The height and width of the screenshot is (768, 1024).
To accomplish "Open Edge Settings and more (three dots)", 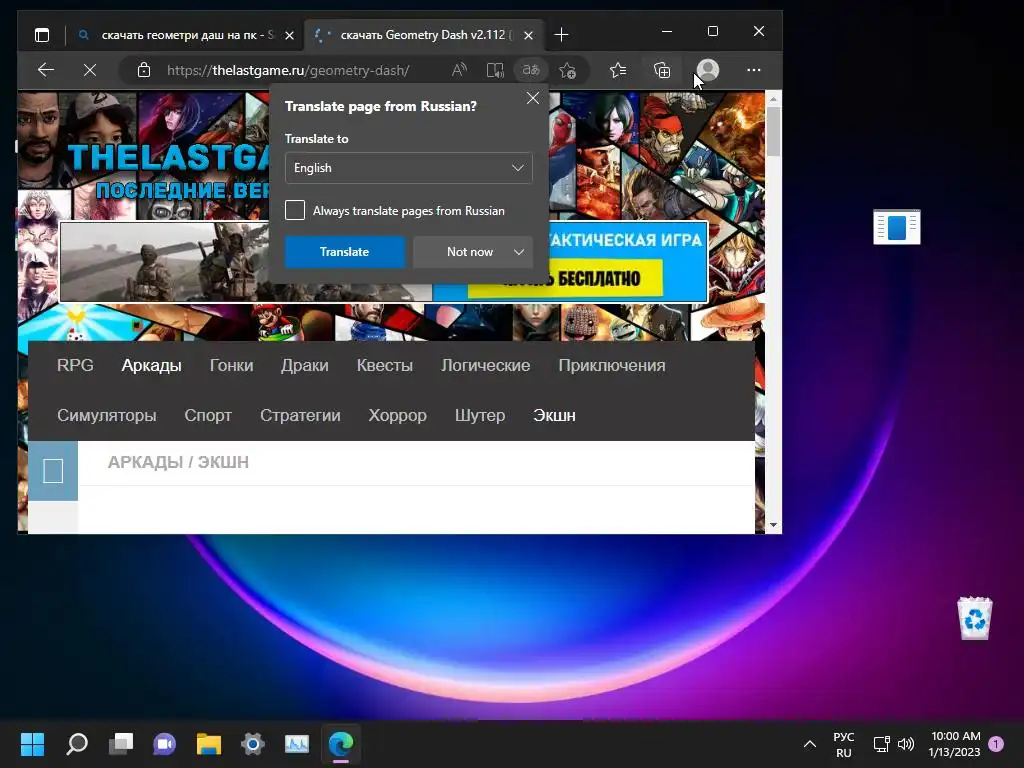I will [x=754, y=70].
